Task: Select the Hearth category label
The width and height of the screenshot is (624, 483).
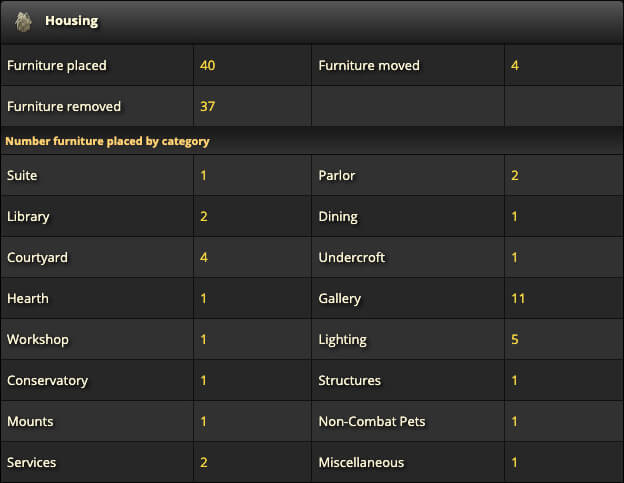Action: [x=28, y=298]
